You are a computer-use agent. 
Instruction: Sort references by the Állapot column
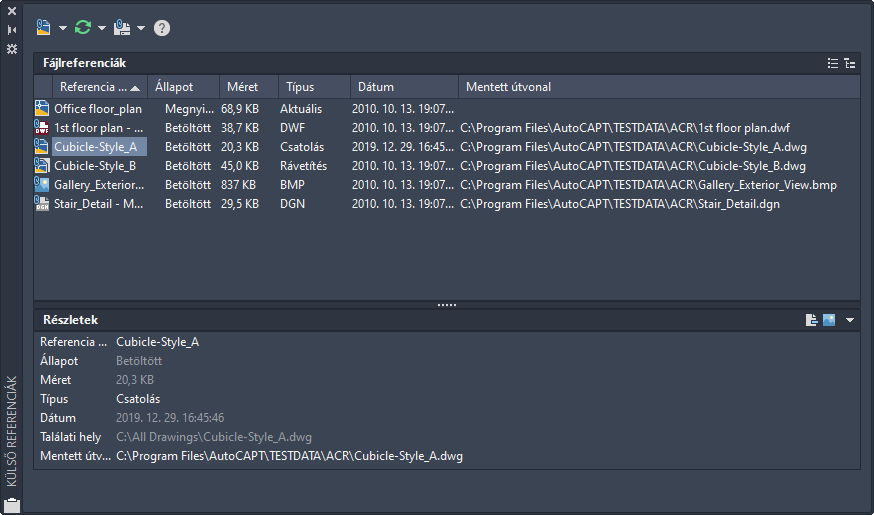(180, 87)
